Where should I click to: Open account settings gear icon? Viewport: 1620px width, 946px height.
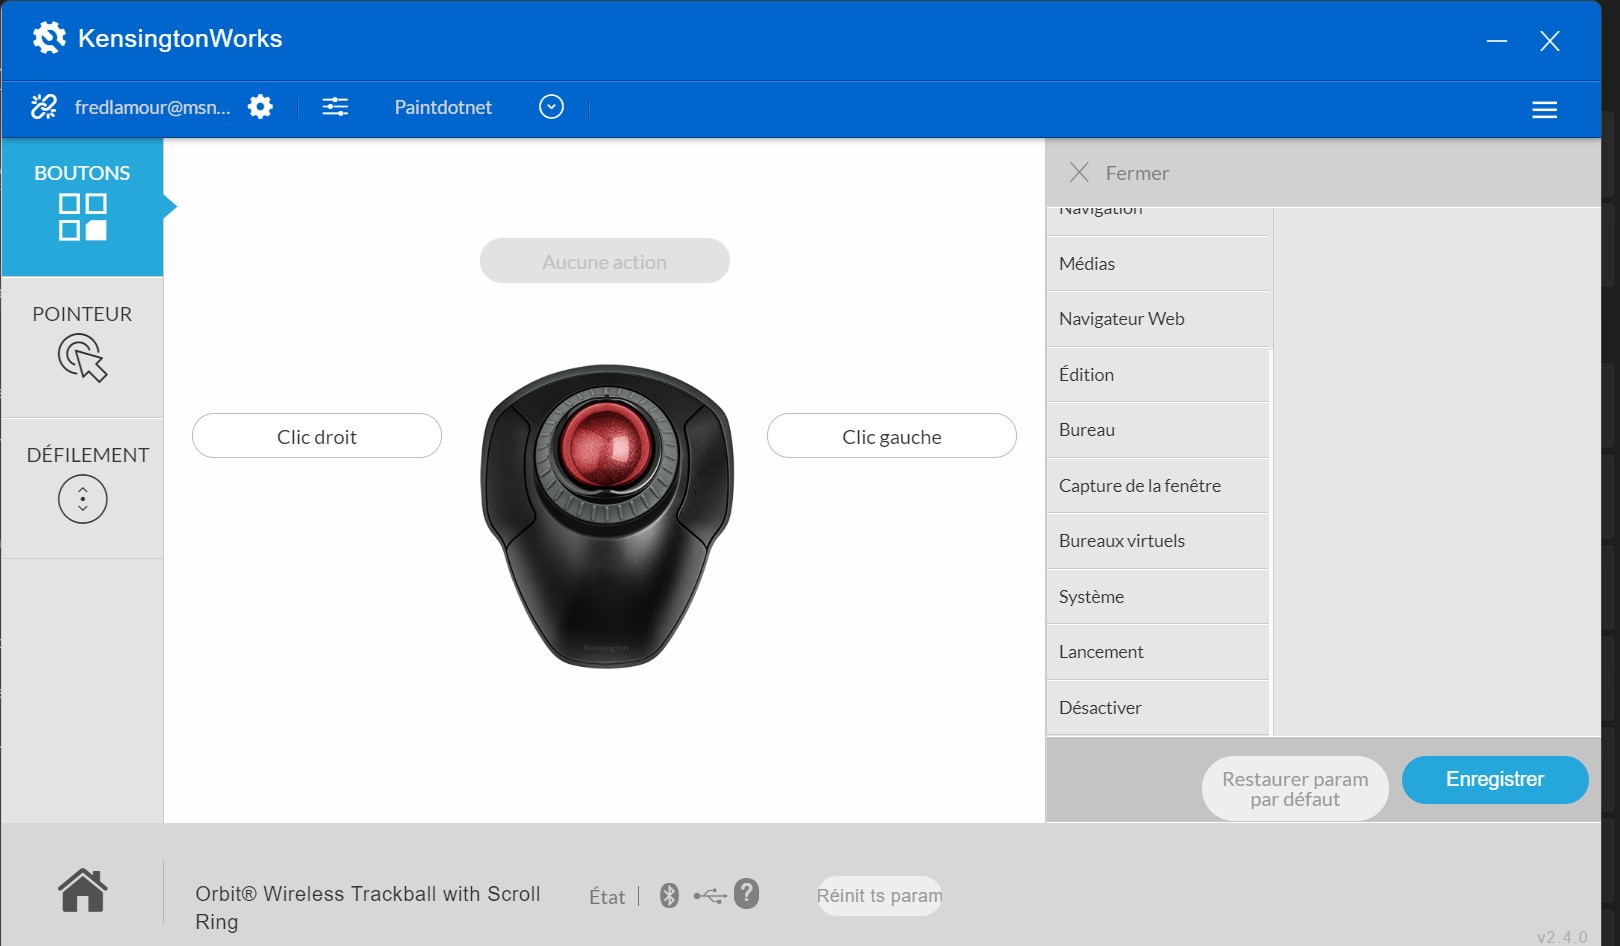[260, 107]
